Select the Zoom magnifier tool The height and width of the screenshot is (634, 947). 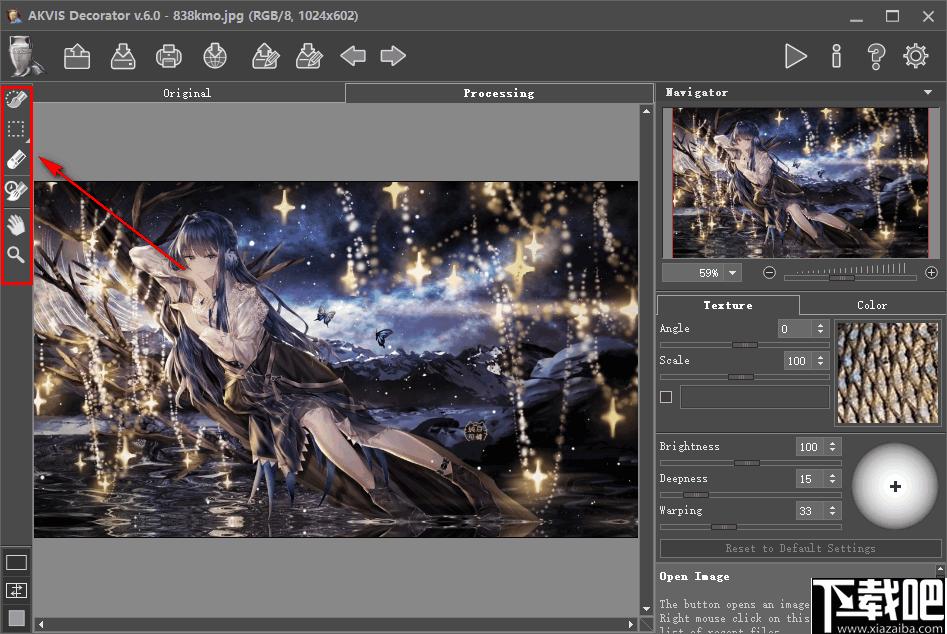coord(16,255)
